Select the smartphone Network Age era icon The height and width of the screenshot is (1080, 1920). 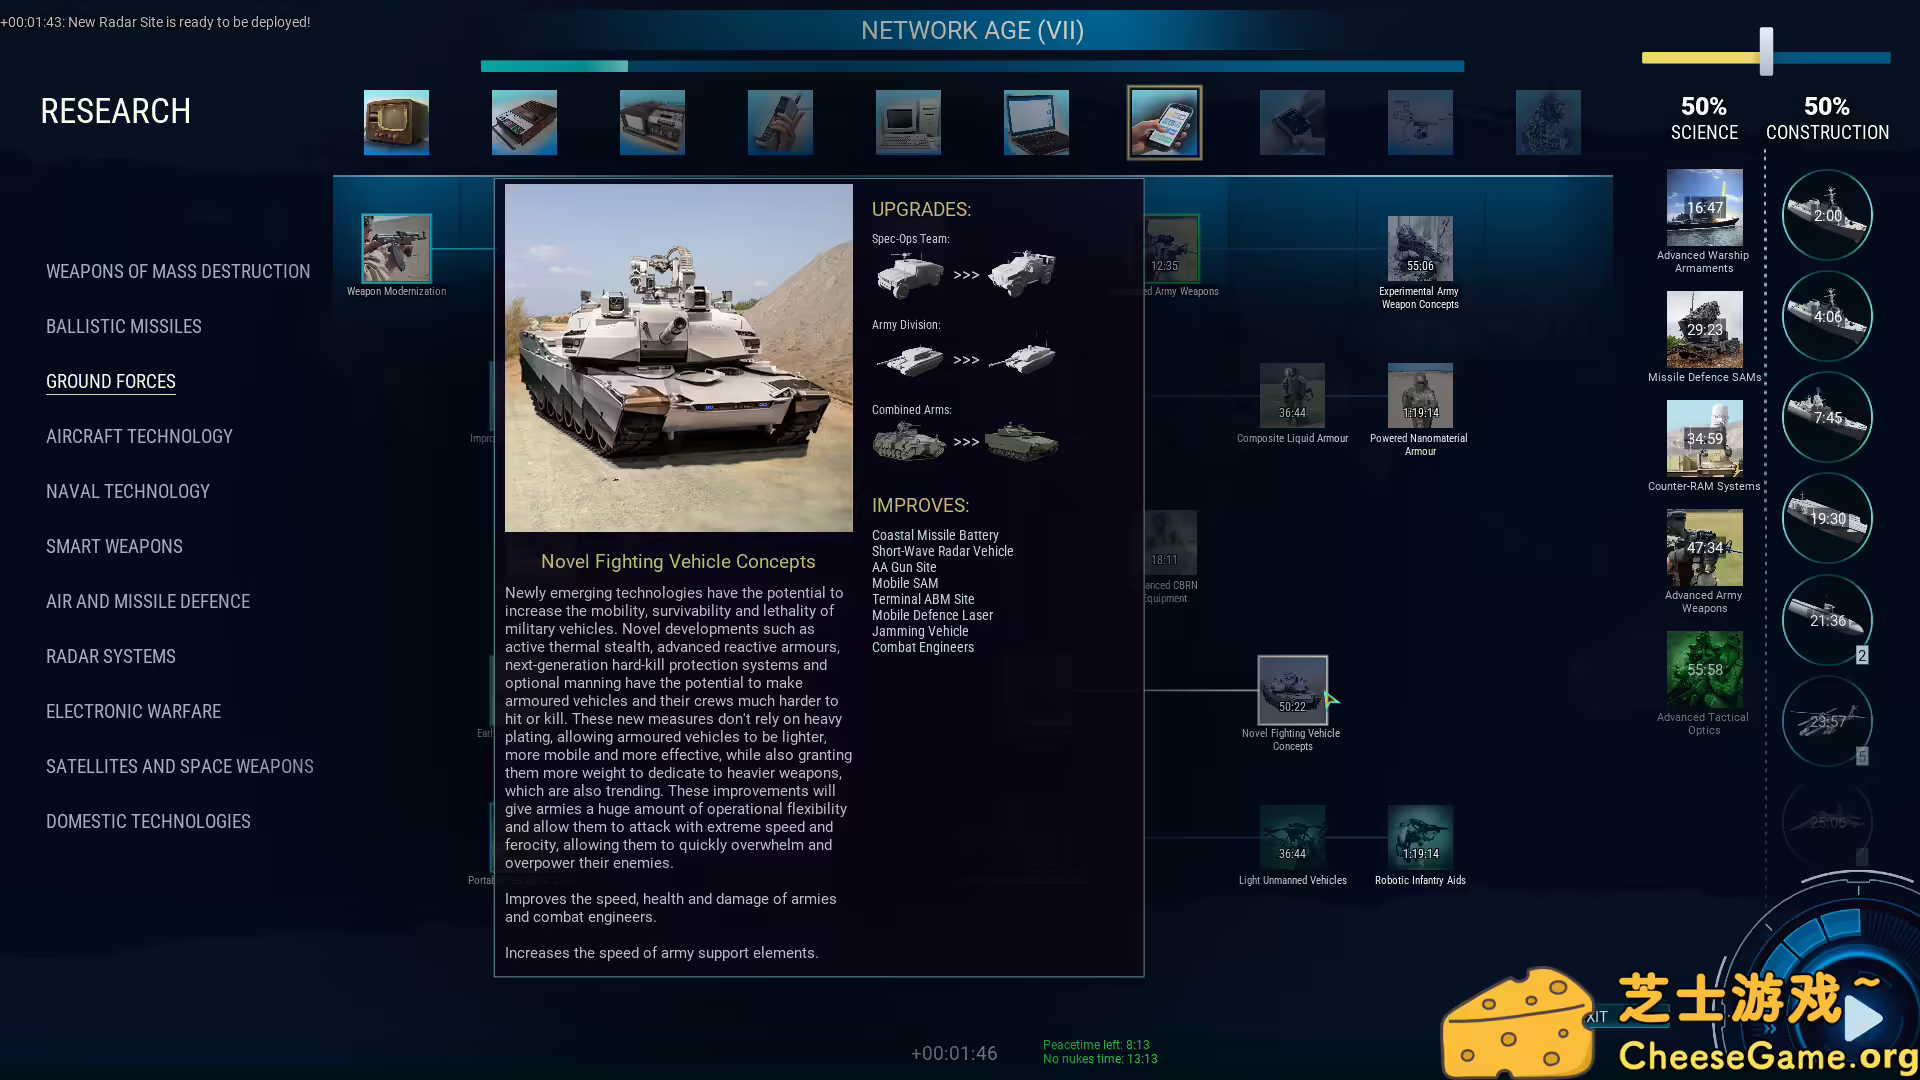(x=1164, y=123)
